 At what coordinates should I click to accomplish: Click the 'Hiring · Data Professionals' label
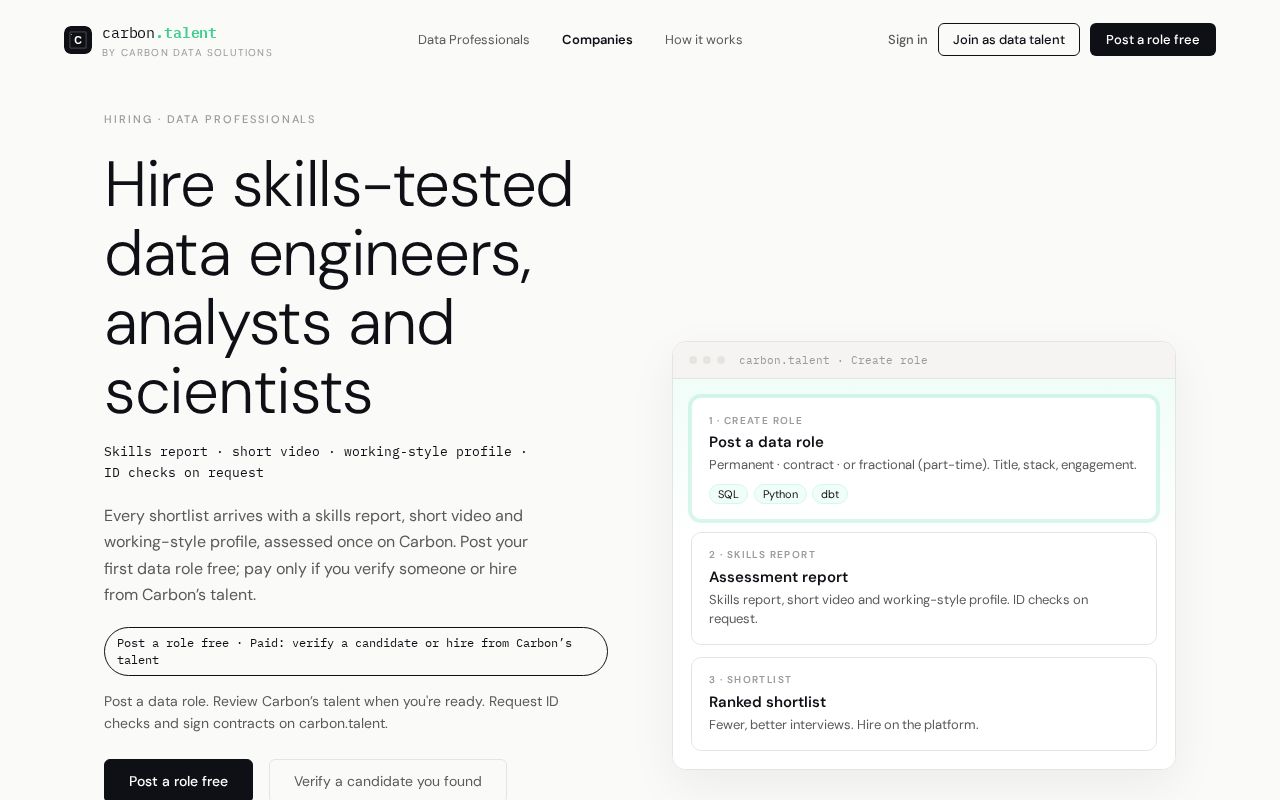pos(210,119)
